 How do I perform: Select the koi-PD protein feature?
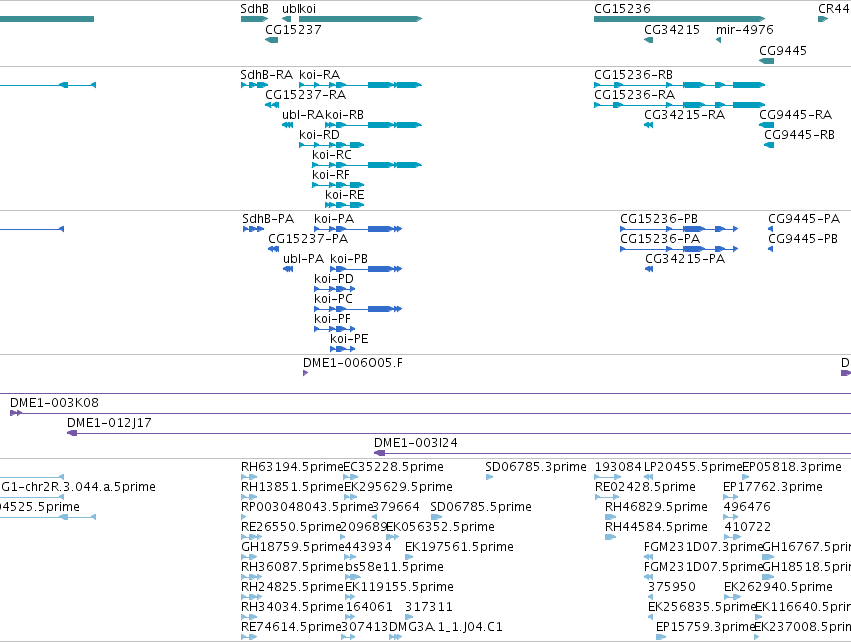(334, 289)
